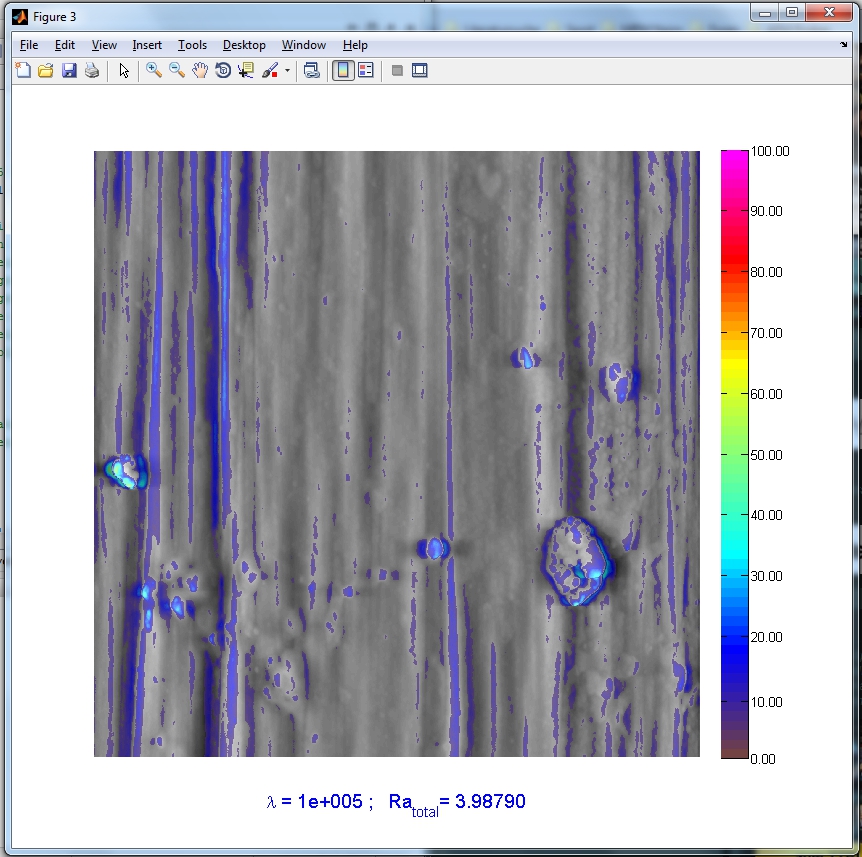
Task: Click the Link Plot toolbar button
Action: click(x=312, y=71)
